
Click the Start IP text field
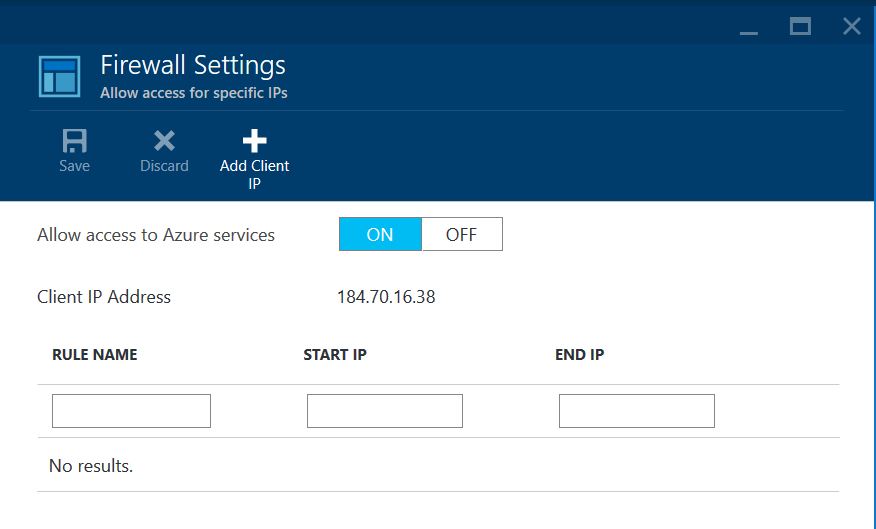(384, 411)
